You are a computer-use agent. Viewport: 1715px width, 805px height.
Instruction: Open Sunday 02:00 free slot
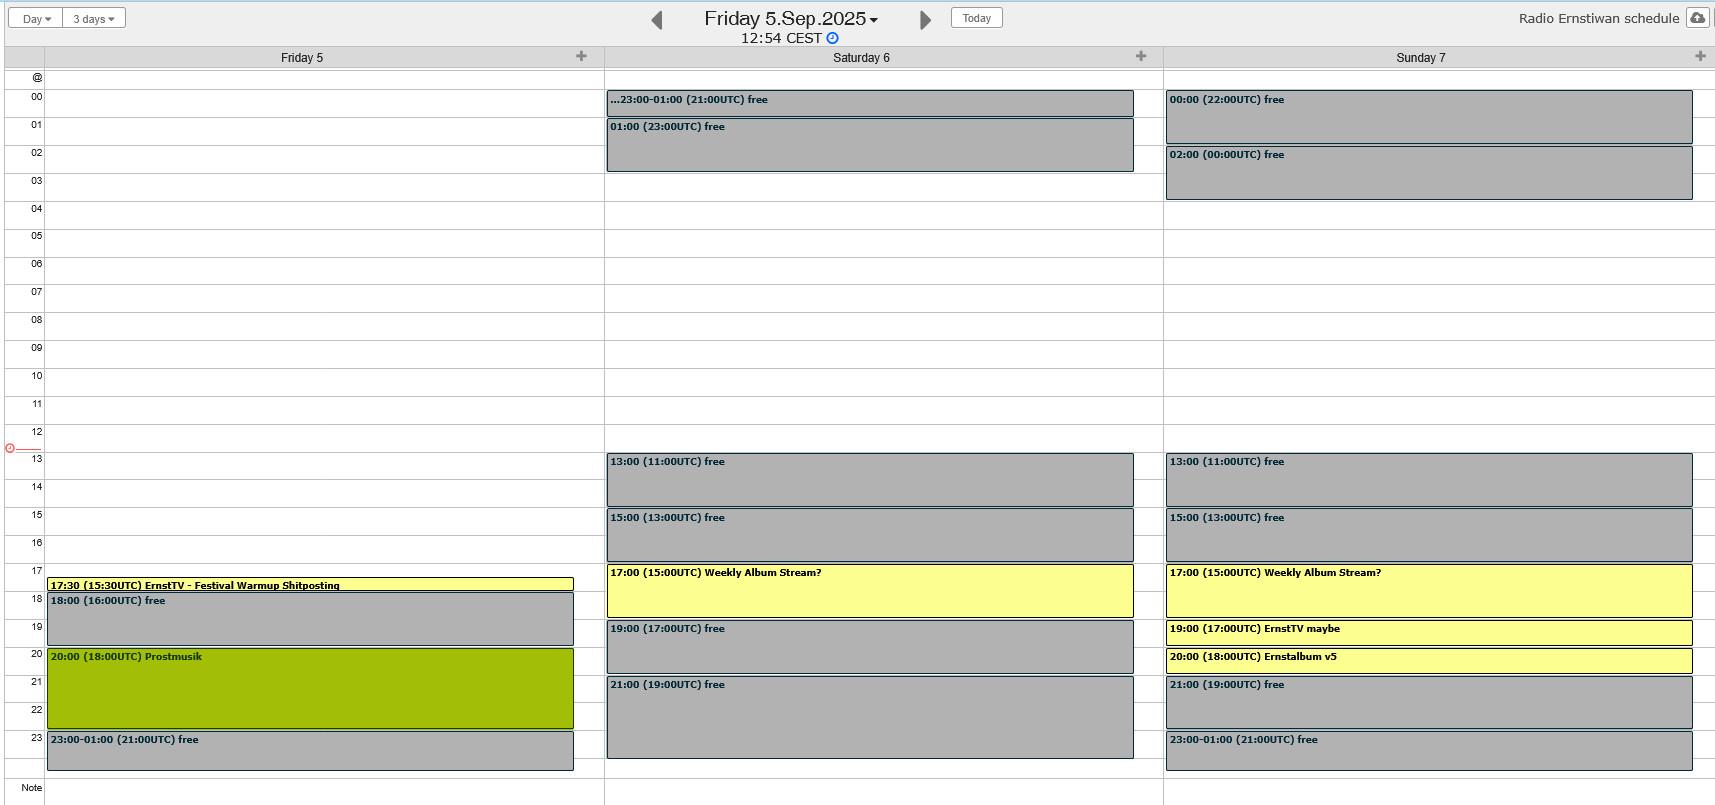pyautogui.click(x=1429, y=173)
